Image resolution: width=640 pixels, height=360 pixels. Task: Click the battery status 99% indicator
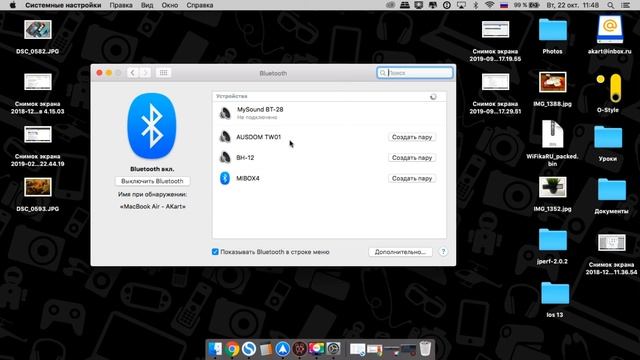(x=527, y=5)
